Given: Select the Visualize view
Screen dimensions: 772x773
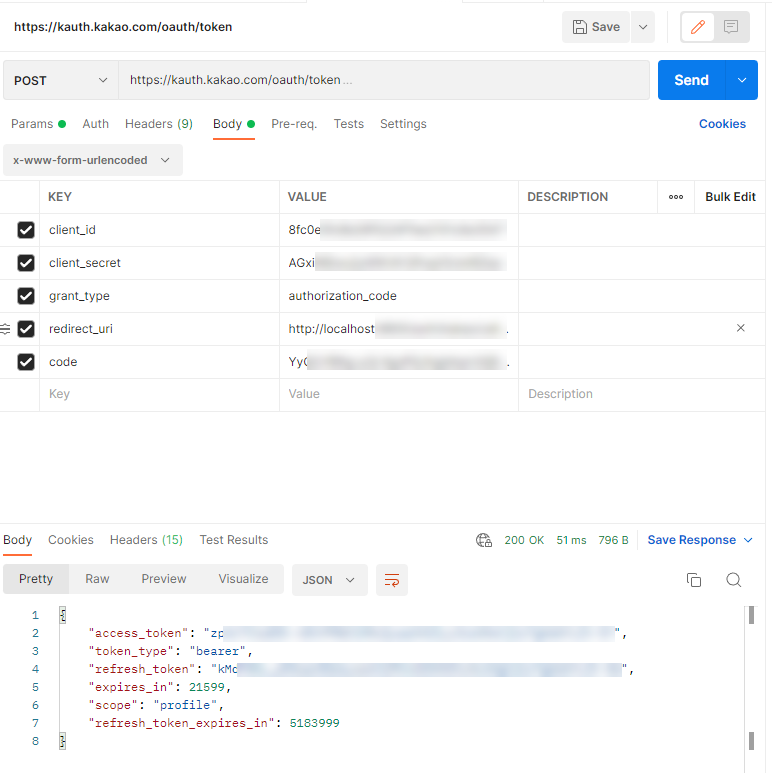Looking at the screenshot, I should [x=244, y=579].
